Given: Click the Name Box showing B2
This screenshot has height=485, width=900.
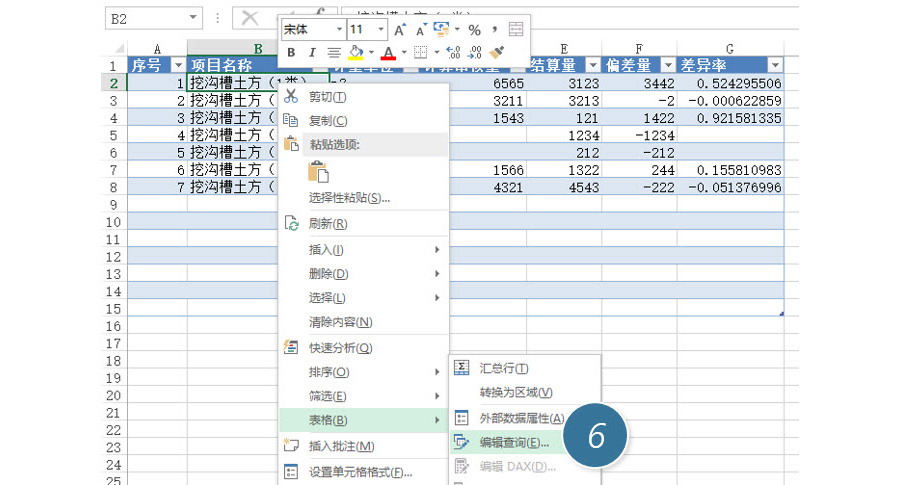Looking at the screenshot, I should pos(147,18).
